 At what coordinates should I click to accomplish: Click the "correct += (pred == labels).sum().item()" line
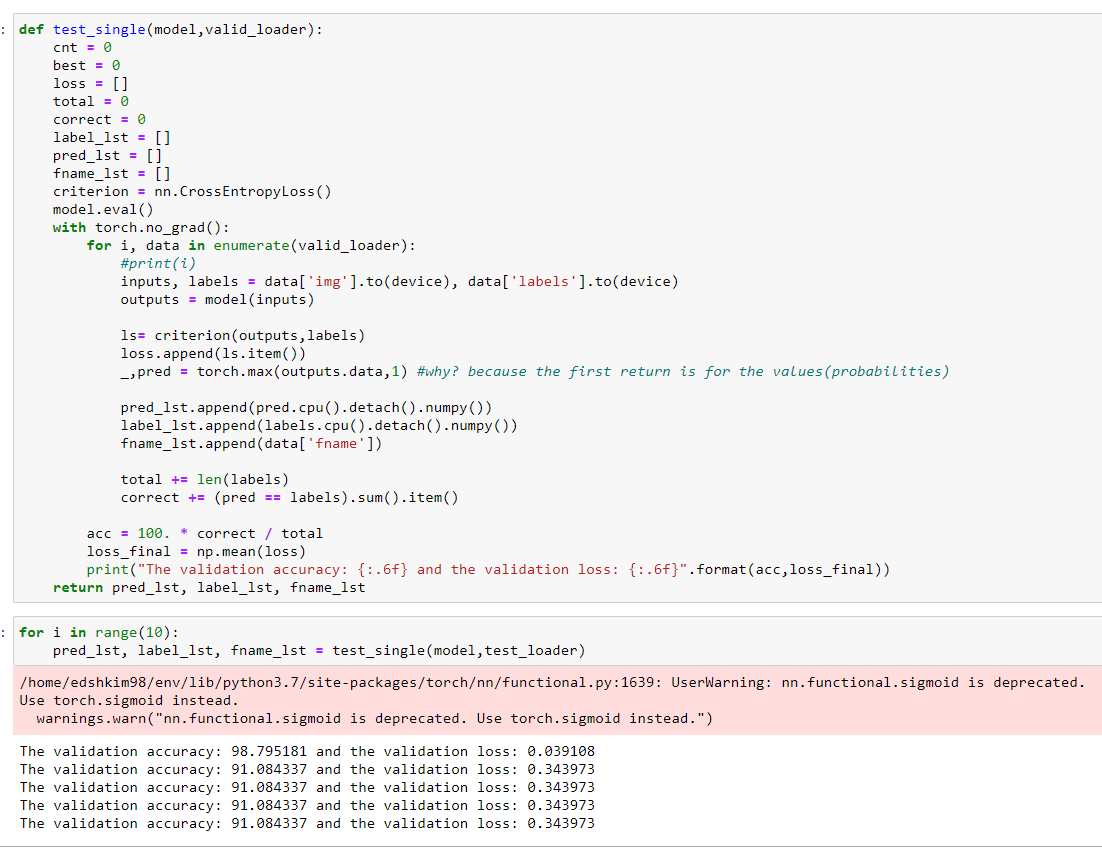289,498
